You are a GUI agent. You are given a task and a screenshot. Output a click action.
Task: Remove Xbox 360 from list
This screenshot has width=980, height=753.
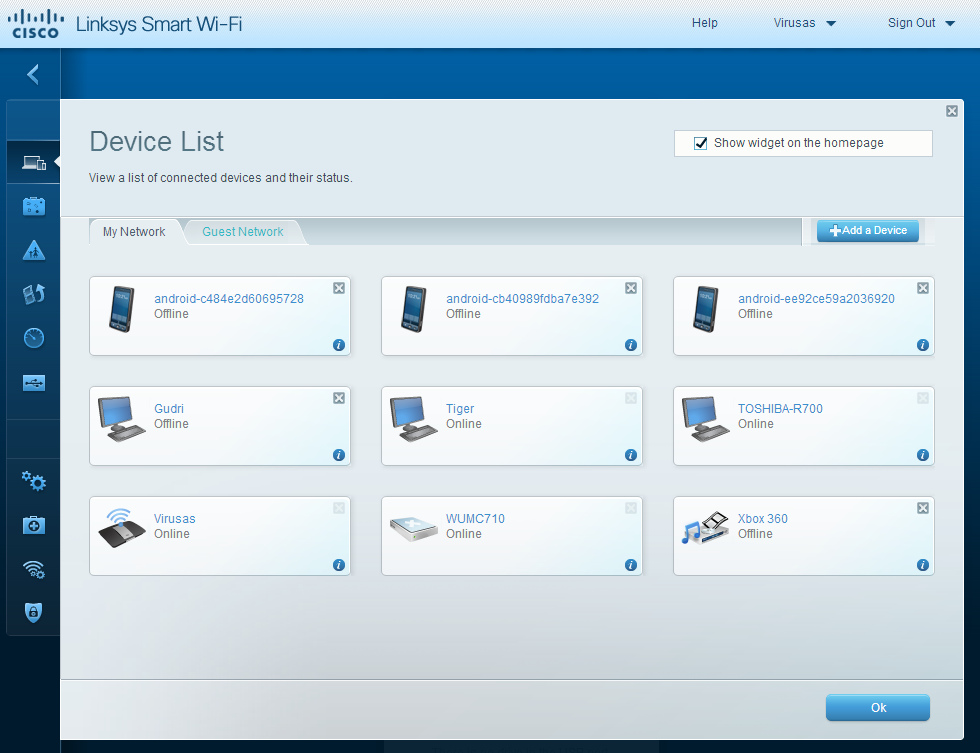tap(922, 508)
